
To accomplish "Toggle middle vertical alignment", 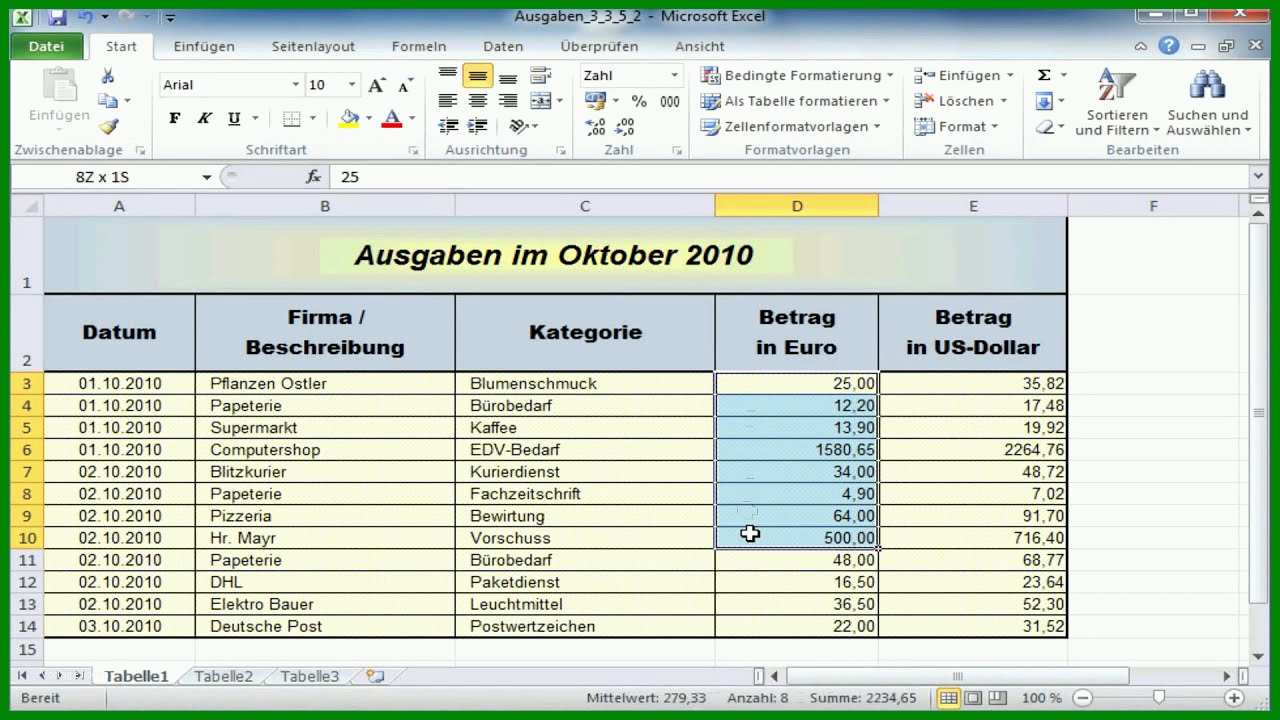I will pyautogui.click(x=478, y=76).
